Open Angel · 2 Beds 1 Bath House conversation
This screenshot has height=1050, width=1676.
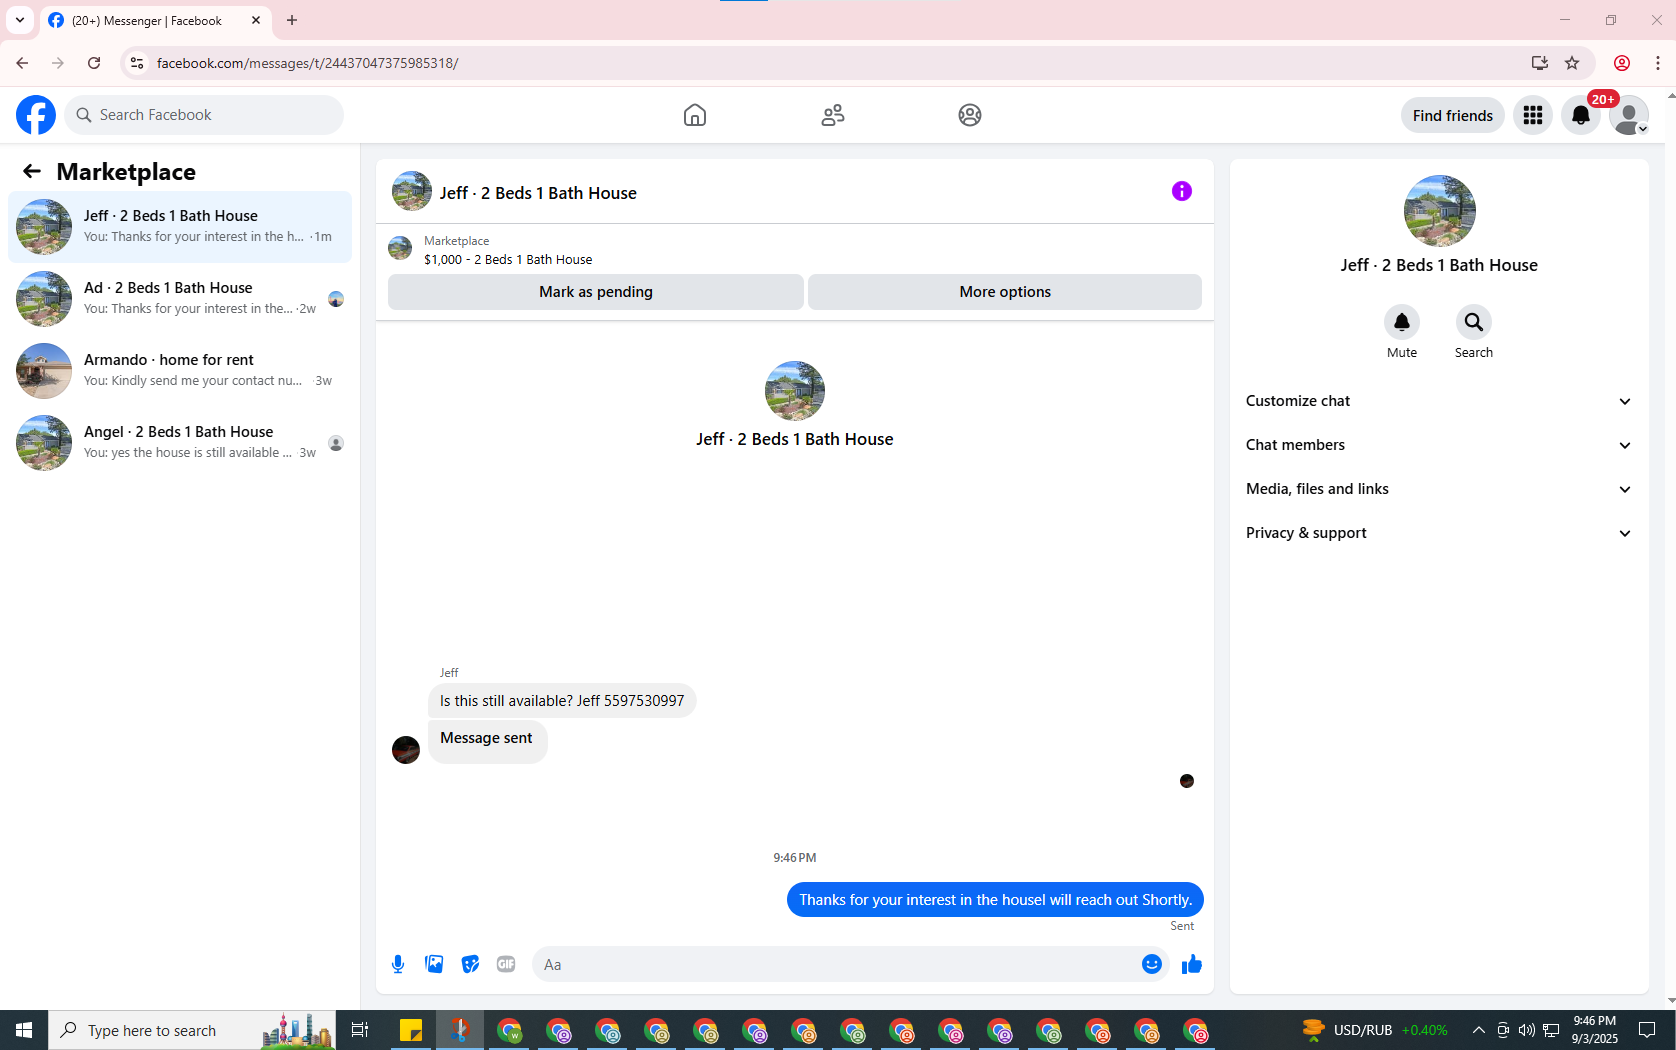[180, 443]
